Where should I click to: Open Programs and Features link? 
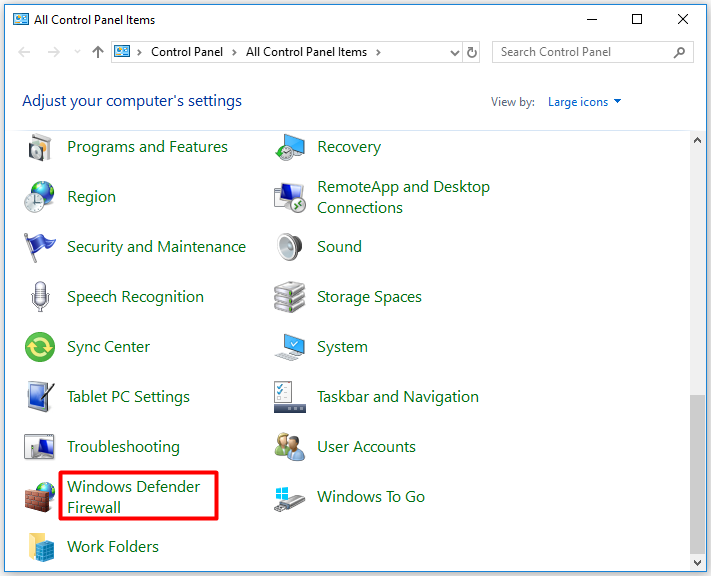[147, 147]
